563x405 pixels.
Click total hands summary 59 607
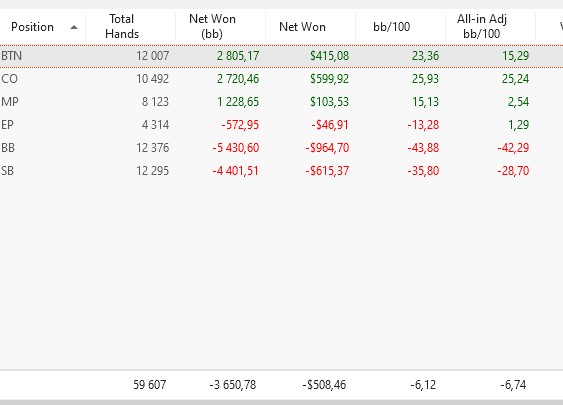[x=150, y=385]
